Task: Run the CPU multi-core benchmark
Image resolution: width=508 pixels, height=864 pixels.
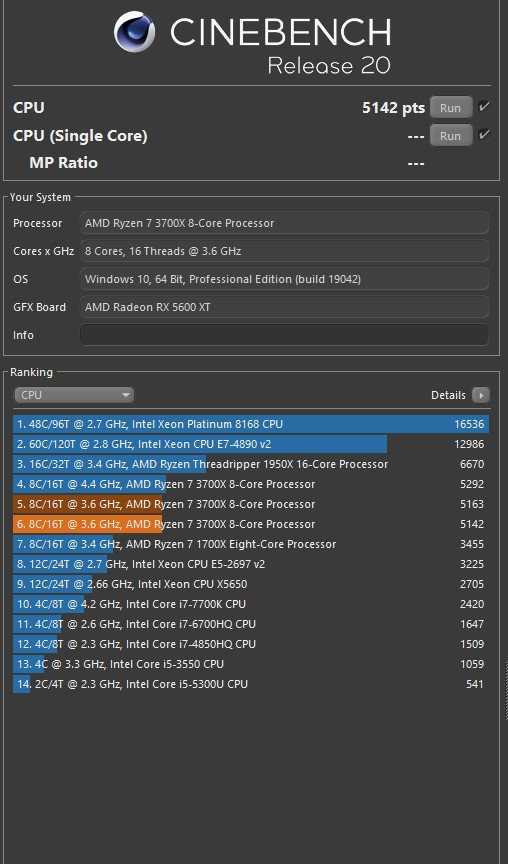Action: point(451,107)
